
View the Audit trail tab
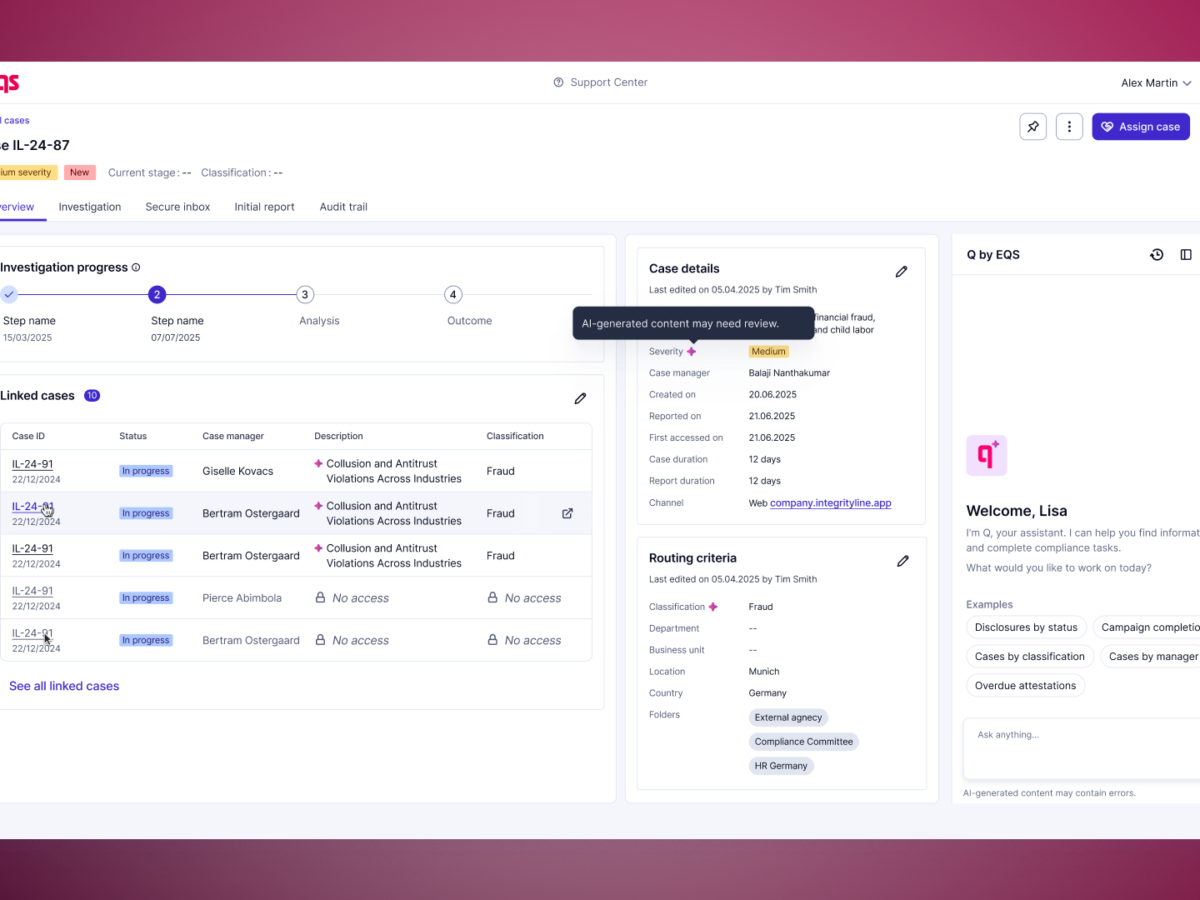click(344, 207)
